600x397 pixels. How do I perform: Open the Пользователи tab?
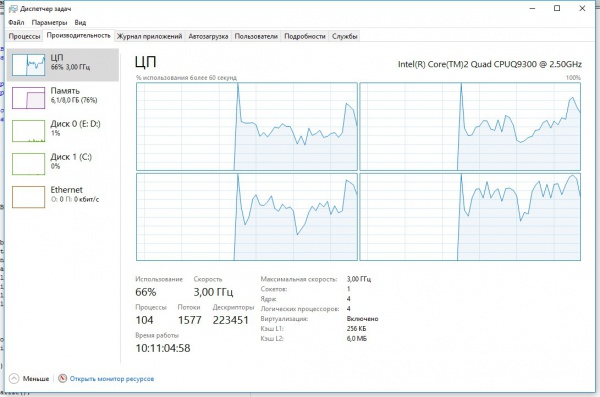[256, 36]
